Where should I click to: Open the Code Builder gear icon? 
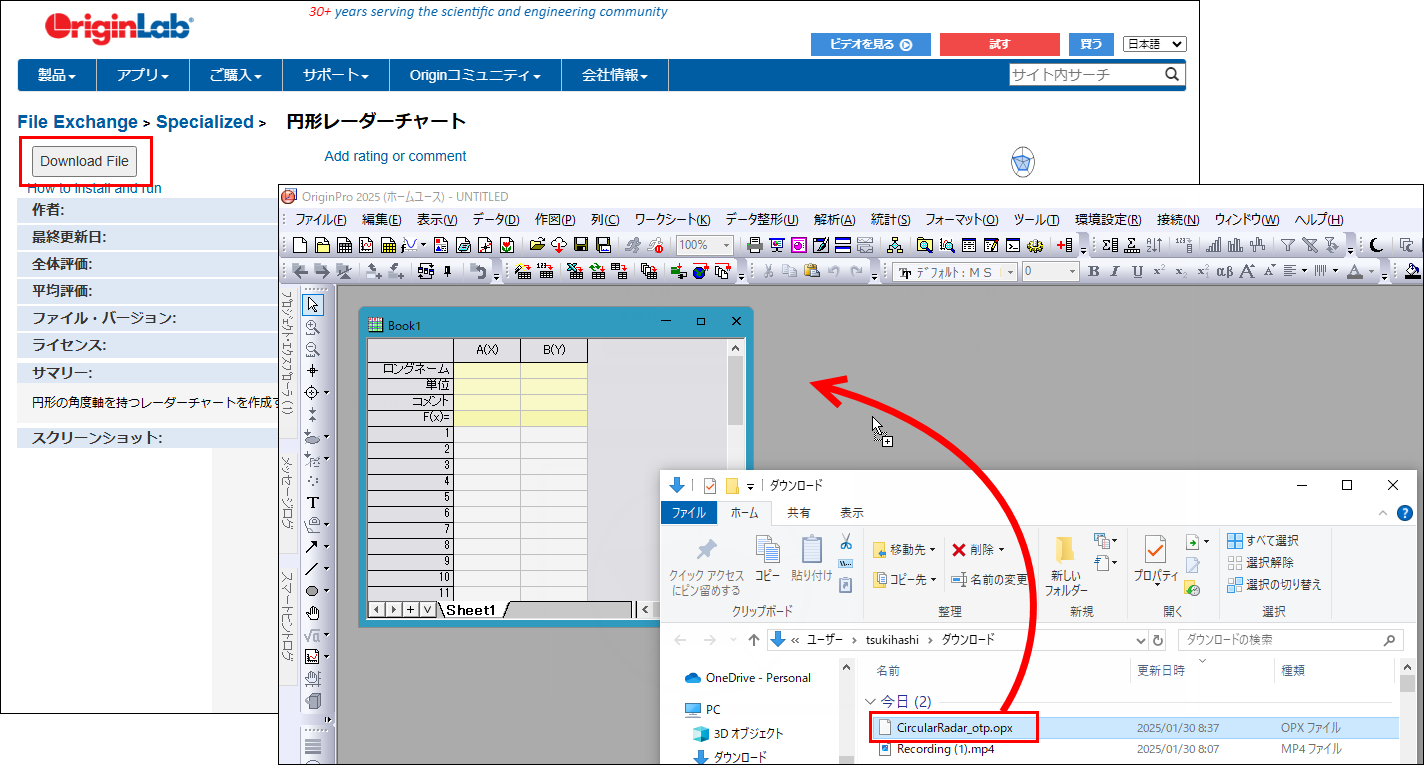(x=1035, y=245)
